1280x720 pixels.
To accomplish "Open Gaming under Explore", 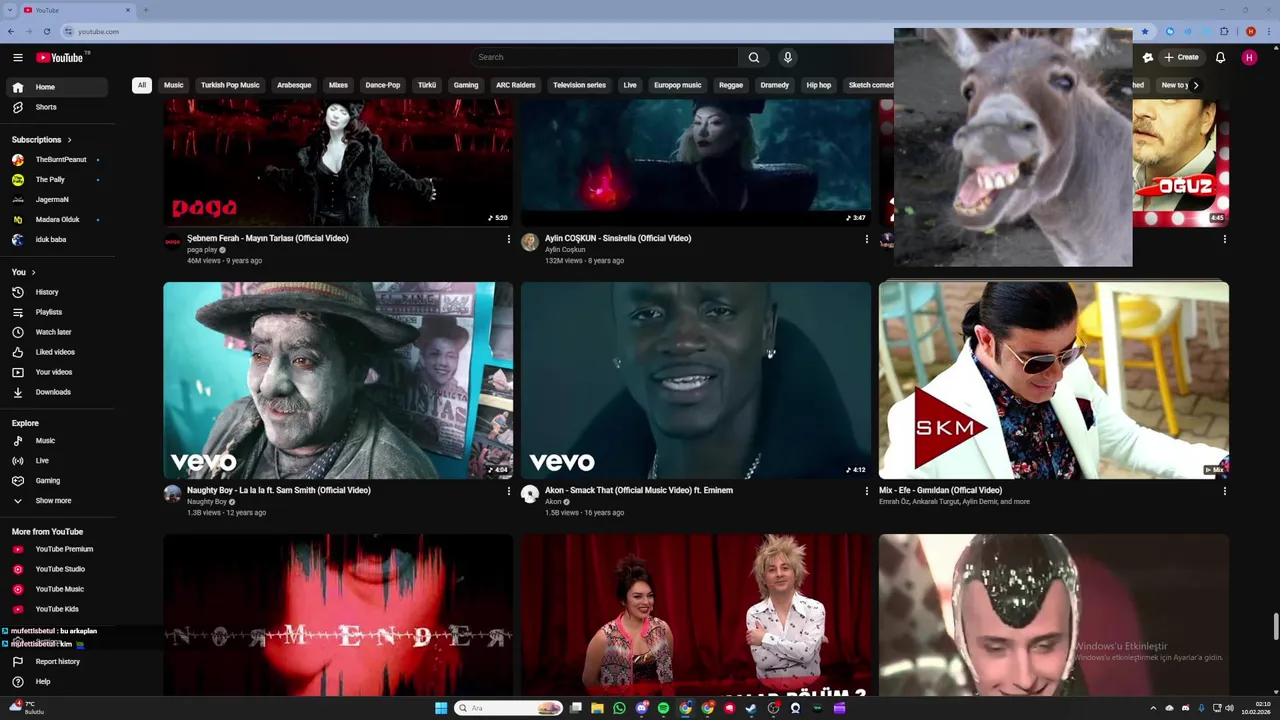I will tap(58, 481).
